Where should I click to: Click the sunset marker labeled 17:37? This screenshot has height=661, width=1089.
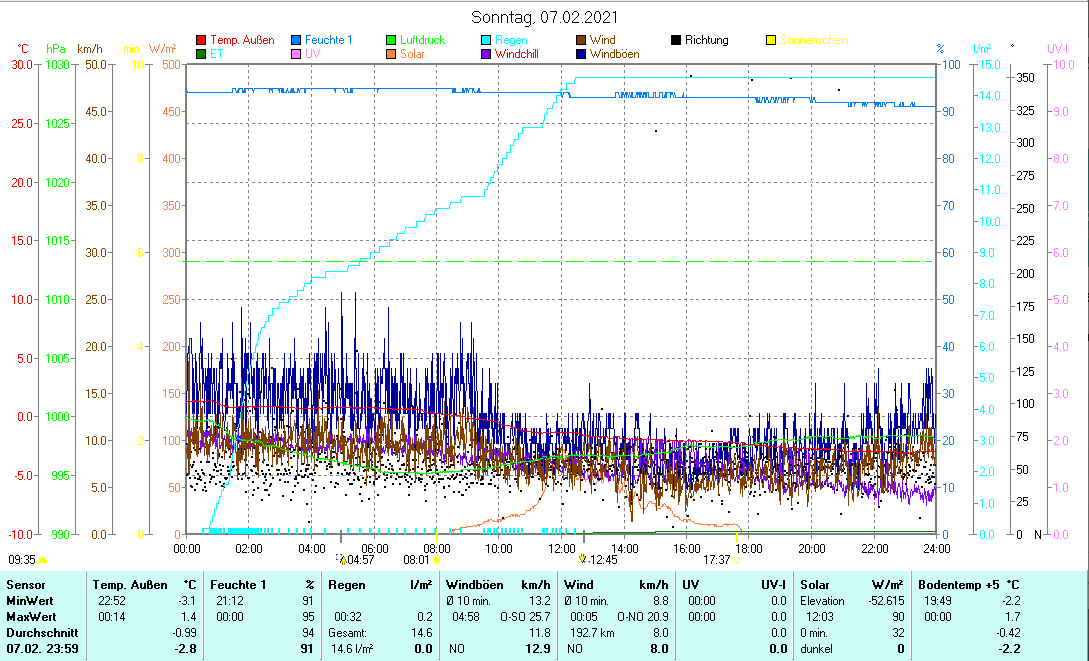[736, 560]
